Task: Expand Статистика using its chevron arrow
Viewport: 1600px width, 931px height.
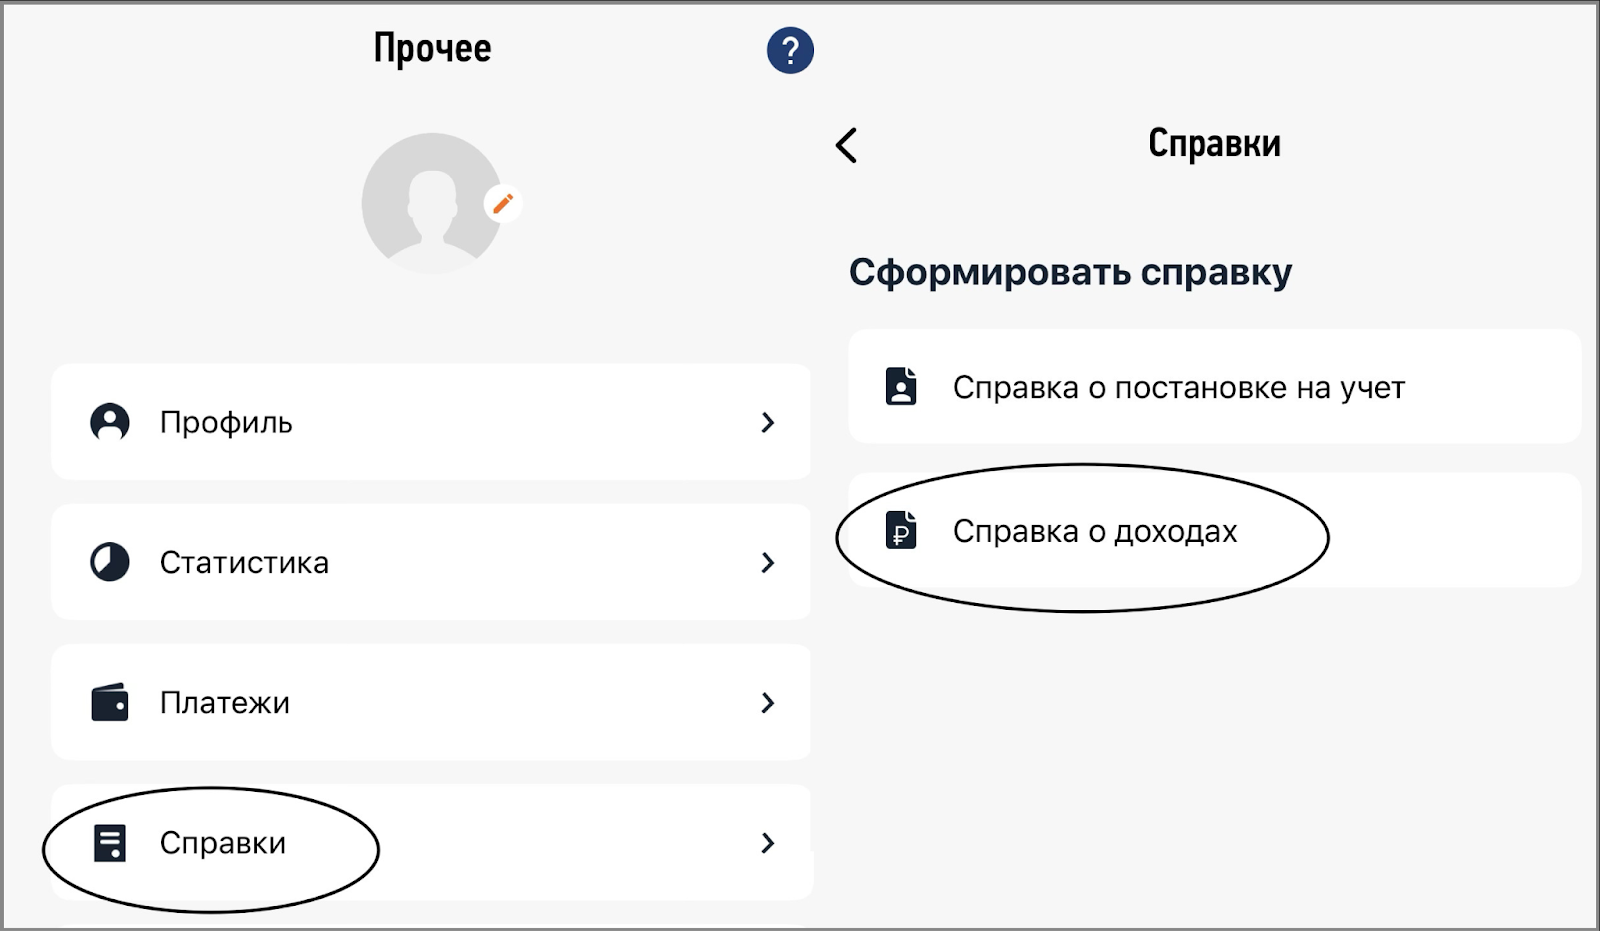Action: pos(767,563)
